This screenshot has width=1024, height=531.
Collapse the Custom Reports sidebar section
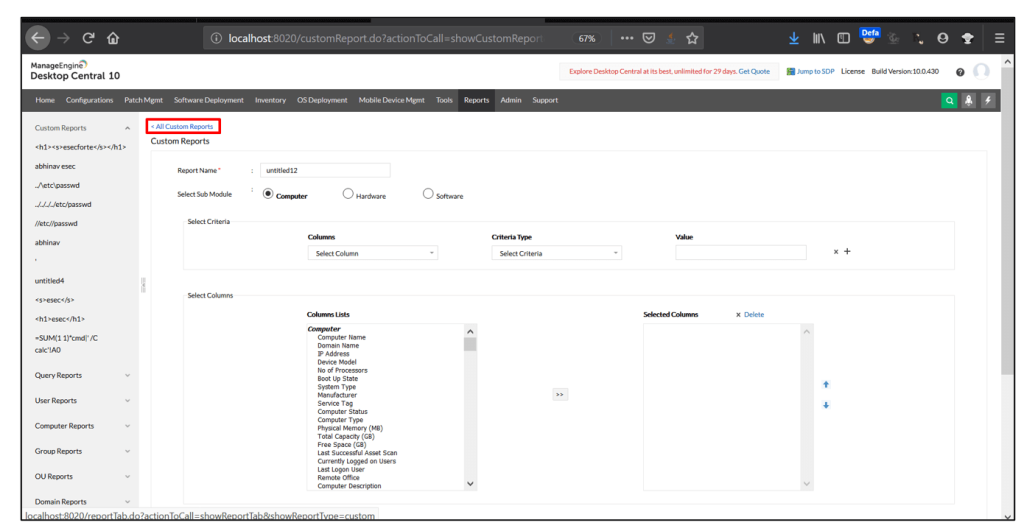[x=127, y=128]
